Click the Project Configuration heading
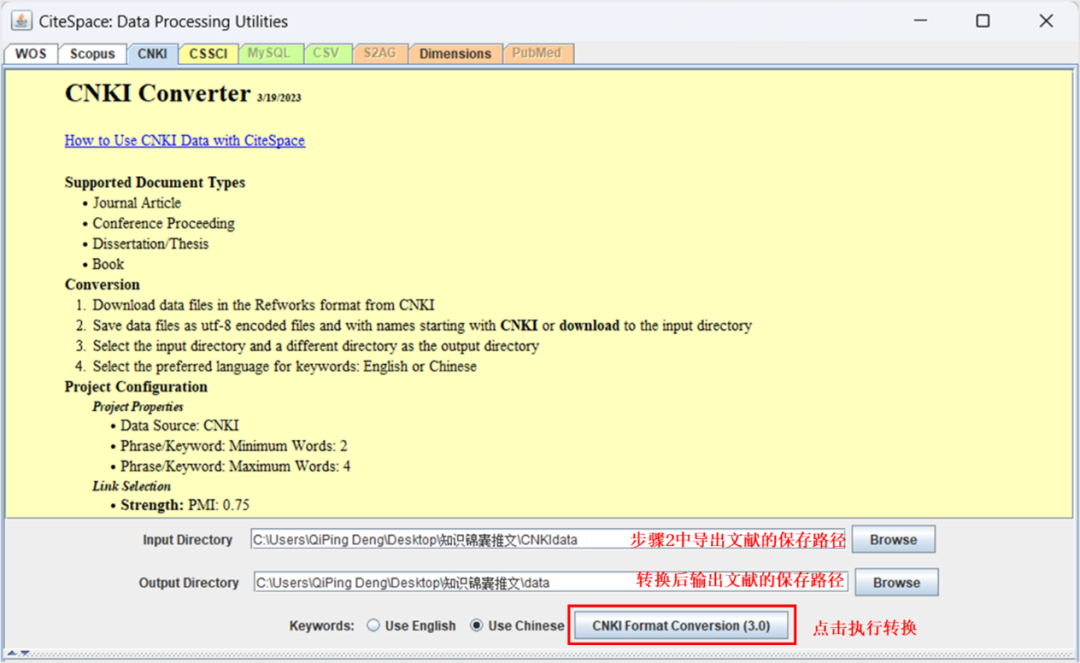The height and width of the screenshot is (663, 1080). (x=136, y=387)
